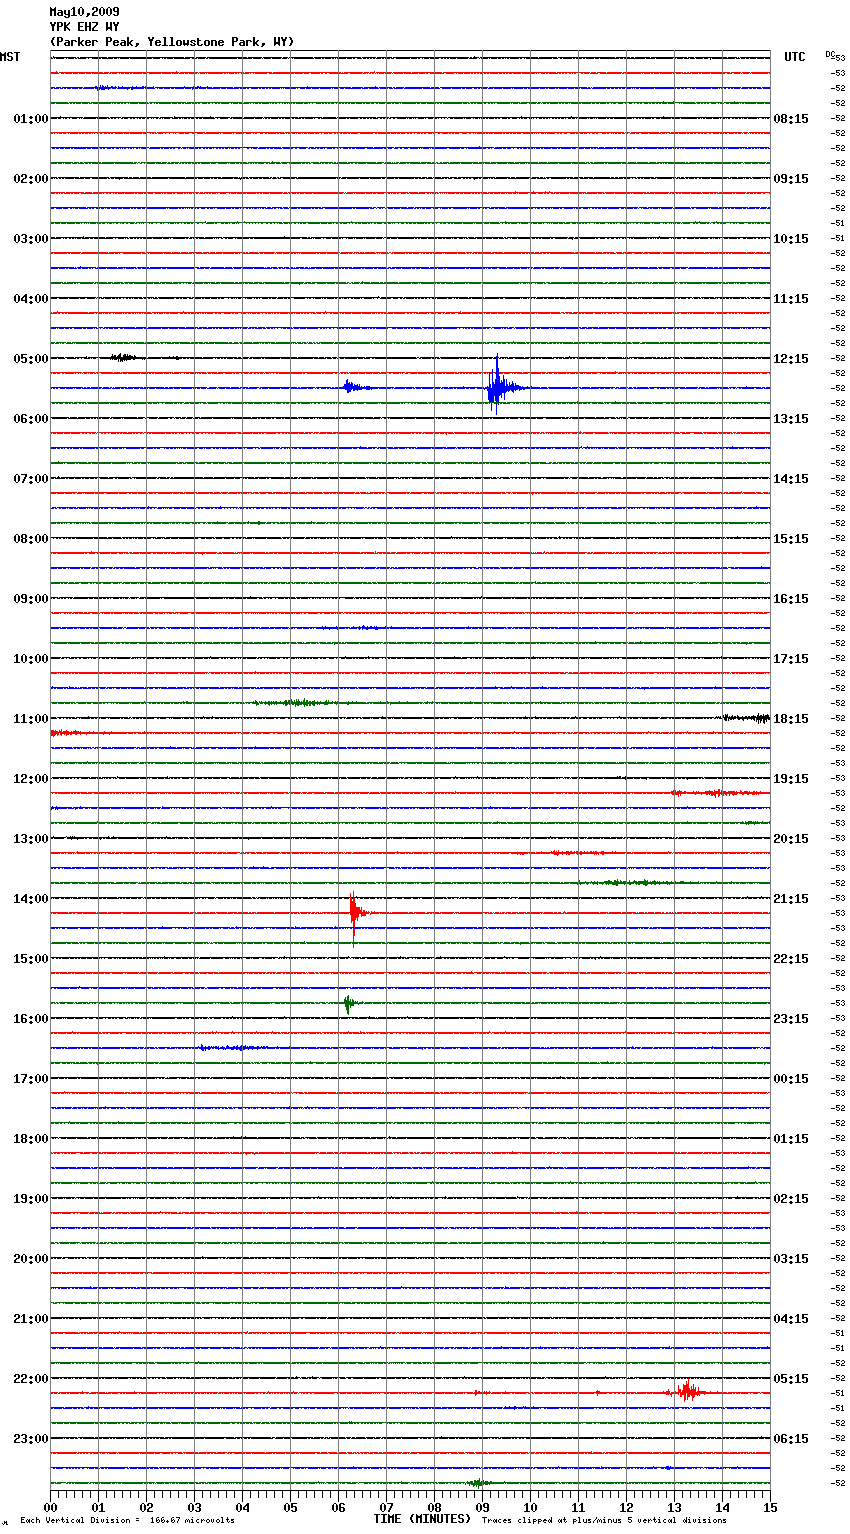Click the 08:15 UTC time label
This screenshot has width=850, height=1534.
click(791, 119)
